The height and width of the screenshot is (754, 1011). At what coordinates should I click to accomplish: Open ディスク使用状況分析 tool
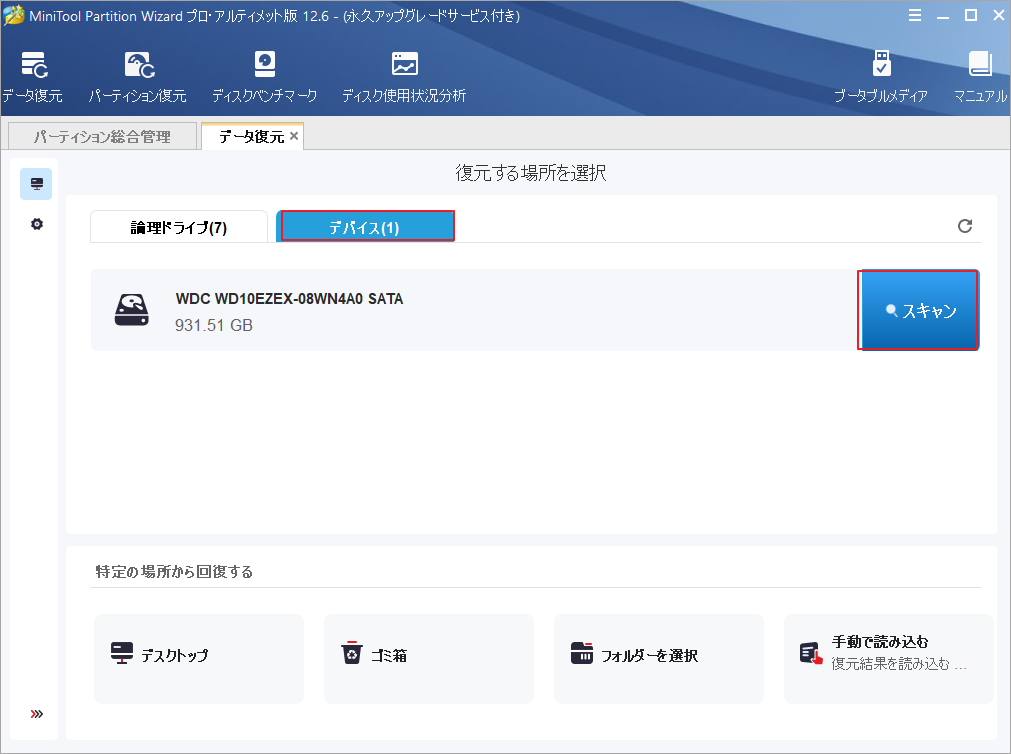[404, 77]
